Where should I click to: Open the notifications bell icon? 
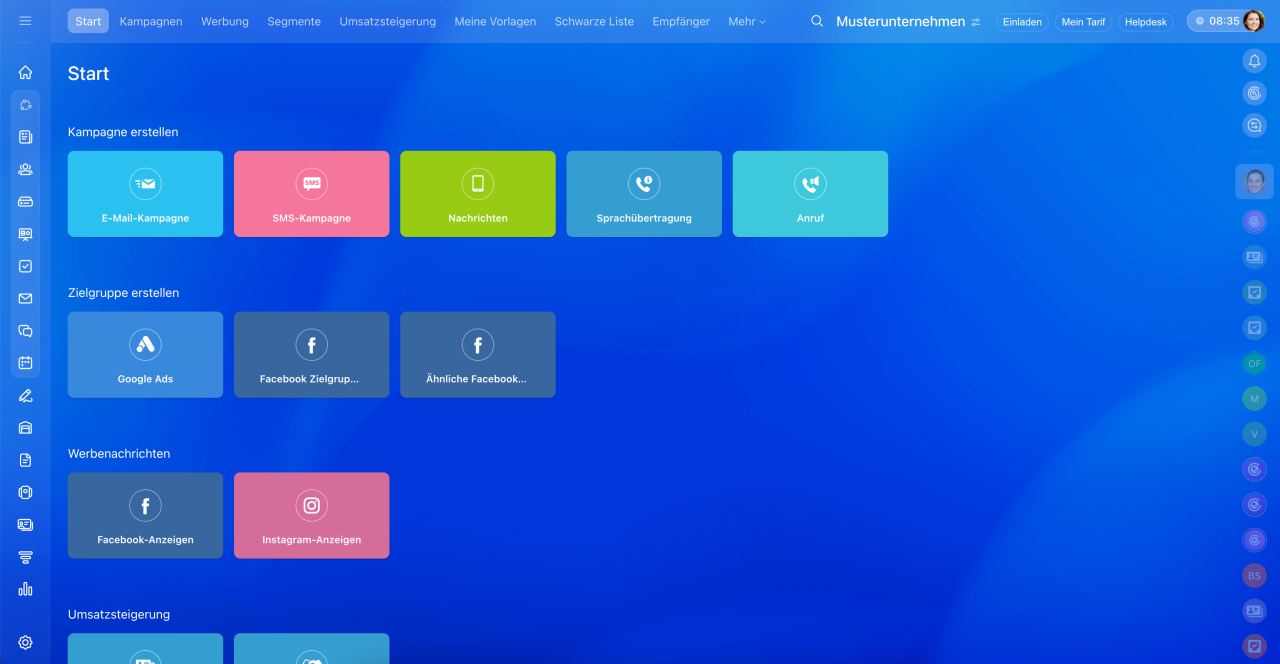pos(1254,61)
